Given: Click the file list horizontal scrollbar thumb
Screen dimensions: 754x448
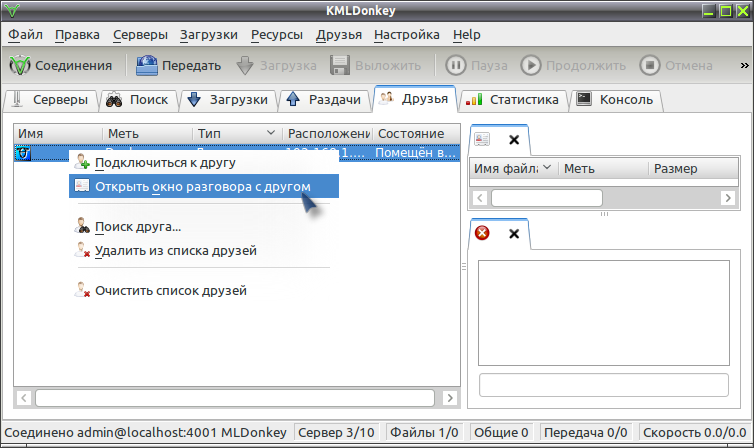Looking at the screenshot, I should tap(547, 198).
